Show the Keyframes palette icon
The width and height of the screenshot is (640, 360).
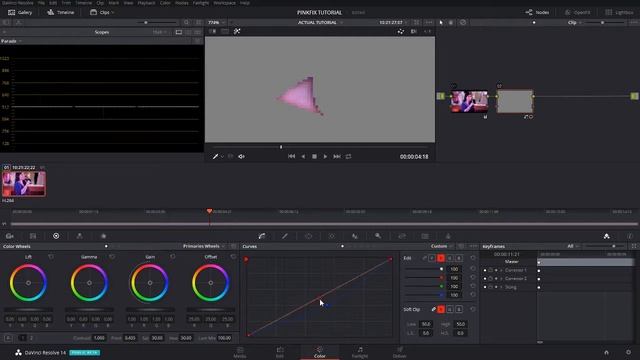[x=607, y=236]
